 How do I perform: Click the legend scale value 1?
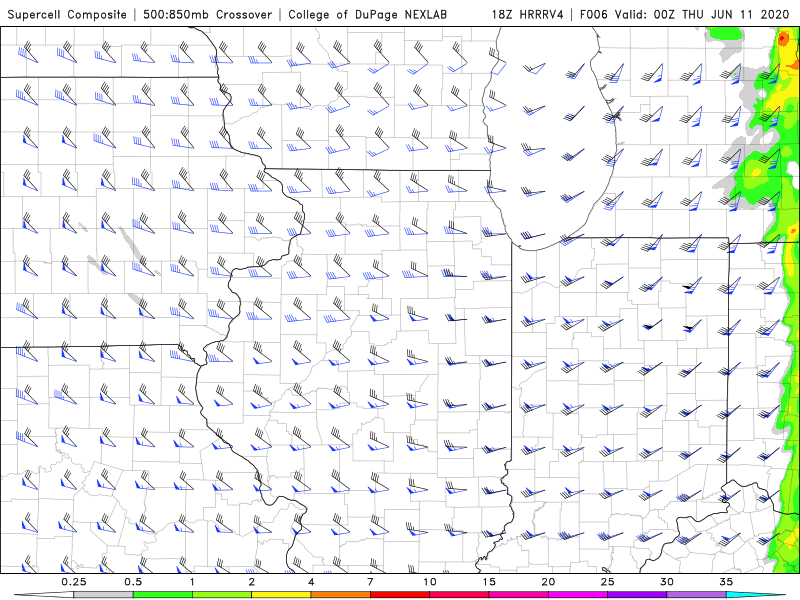point(192,582)
